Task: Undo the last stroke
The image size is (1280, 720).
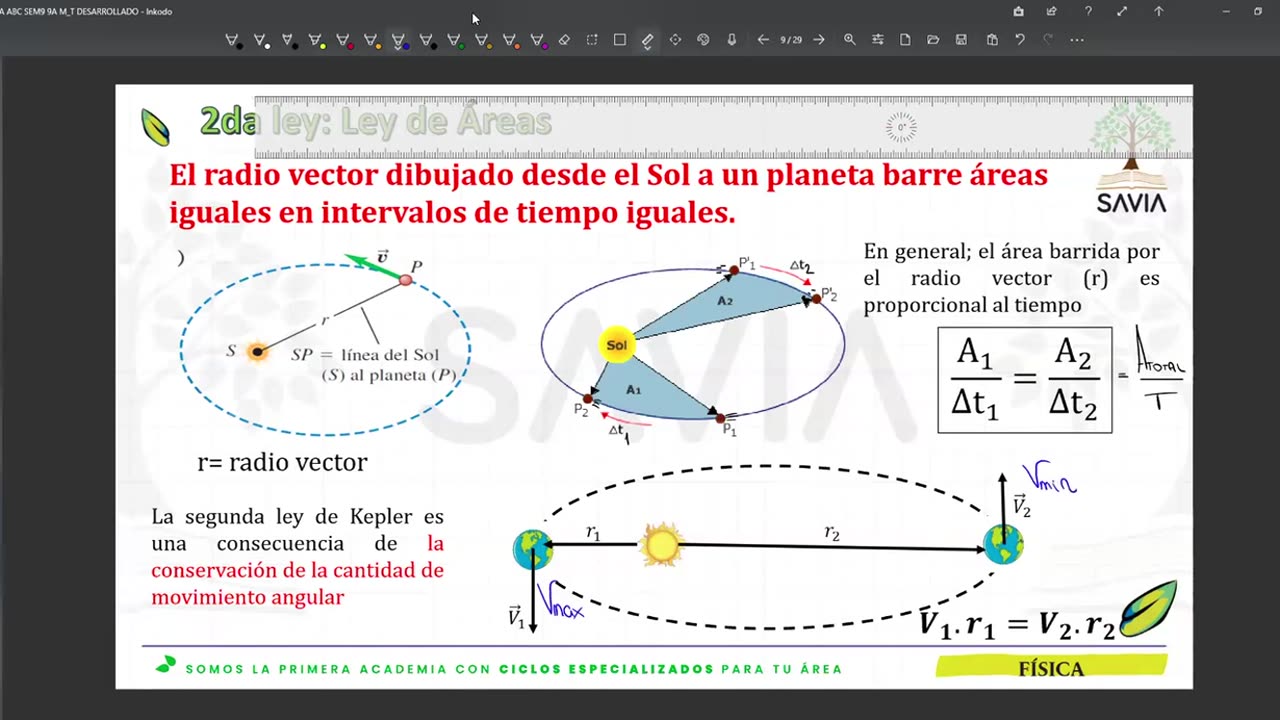Action: pos(1020,40)
